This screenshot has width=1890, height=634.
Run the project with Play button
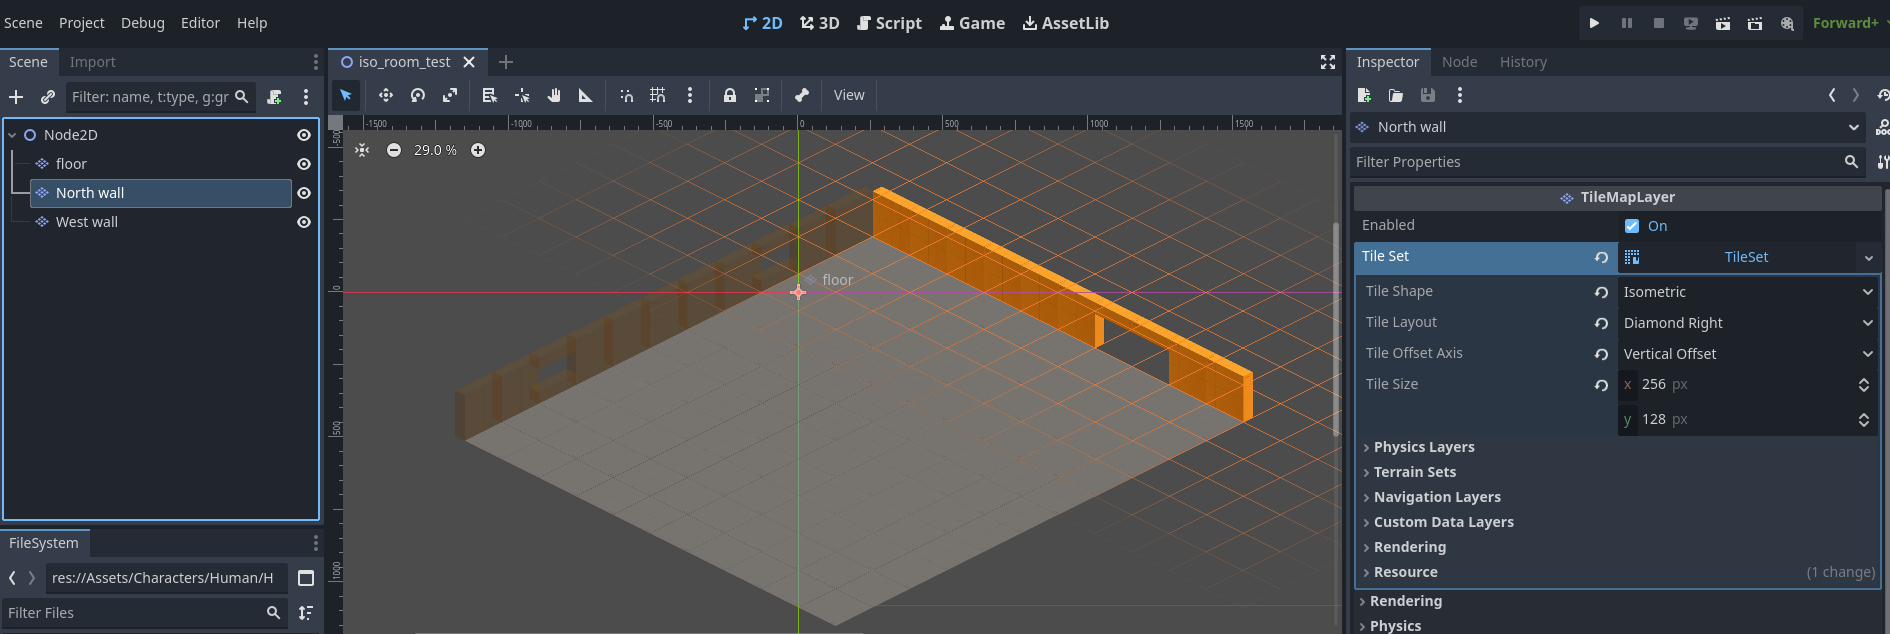(x=1594, y=23)
